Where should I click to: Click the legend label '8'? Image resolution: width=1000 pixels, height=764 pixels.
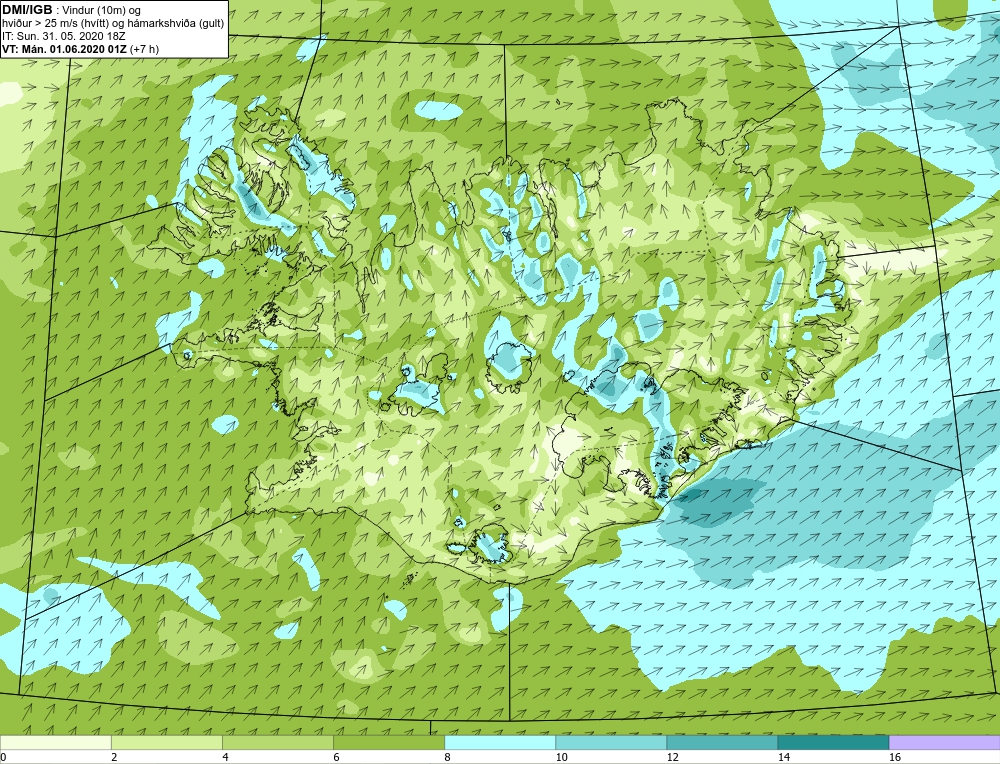pyautogui.click(x=447, y=757)
